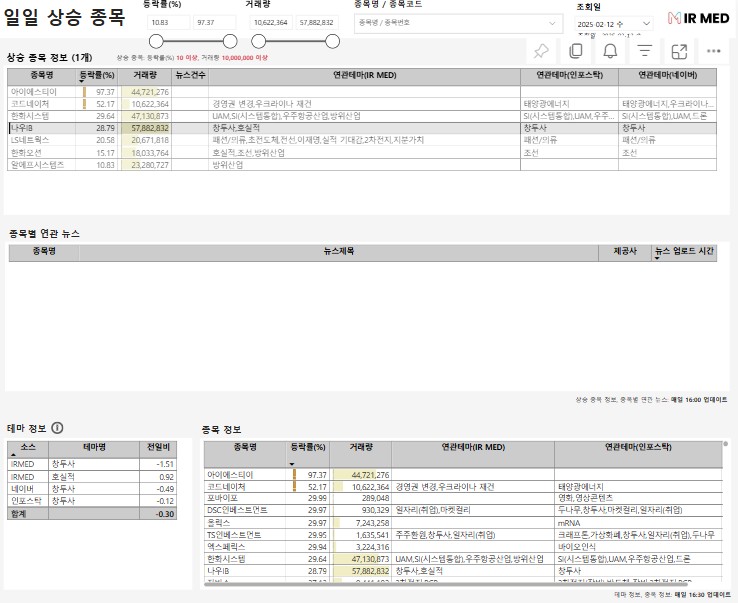Click the 거래량 maximum slider handle
Image resolution: width=738 pixels, height=603 pixels.
(x=332, y=41)
